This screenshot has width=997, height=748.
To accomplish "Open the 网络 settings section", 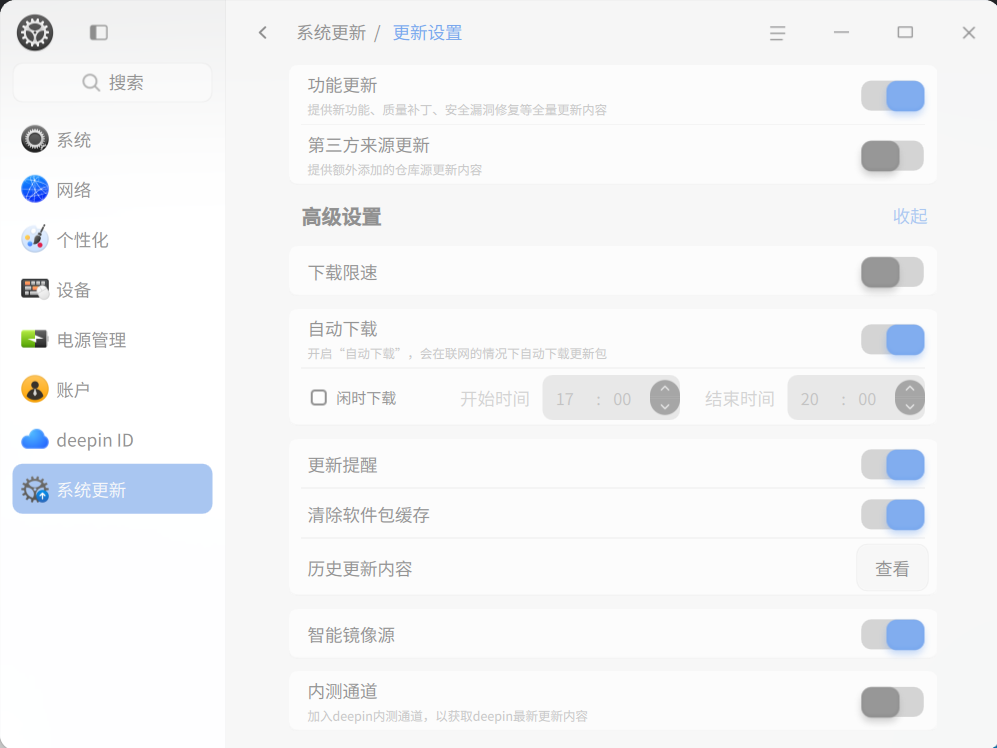I will tap(113, 190).
